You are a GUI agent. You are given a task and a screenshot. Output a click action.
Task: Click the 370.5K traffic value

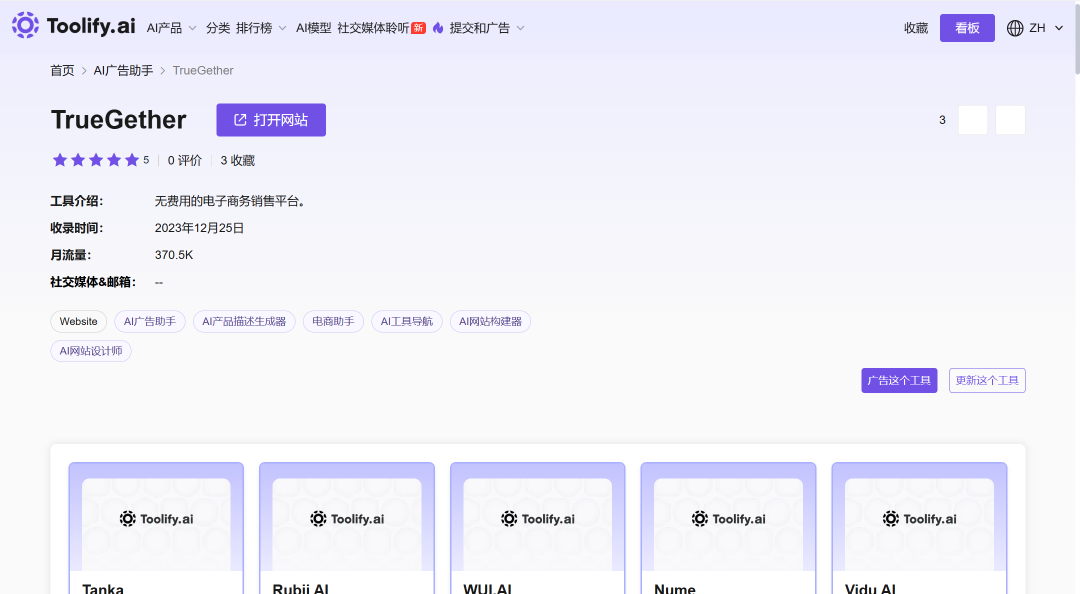point(174,255)
